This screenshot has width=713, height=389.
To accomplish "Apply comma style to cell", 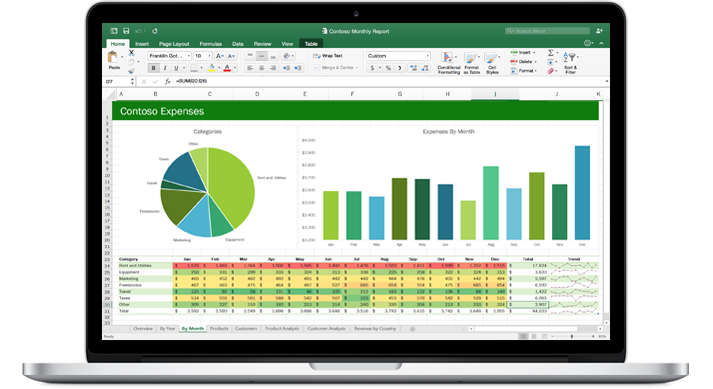I will click(400, 68).
